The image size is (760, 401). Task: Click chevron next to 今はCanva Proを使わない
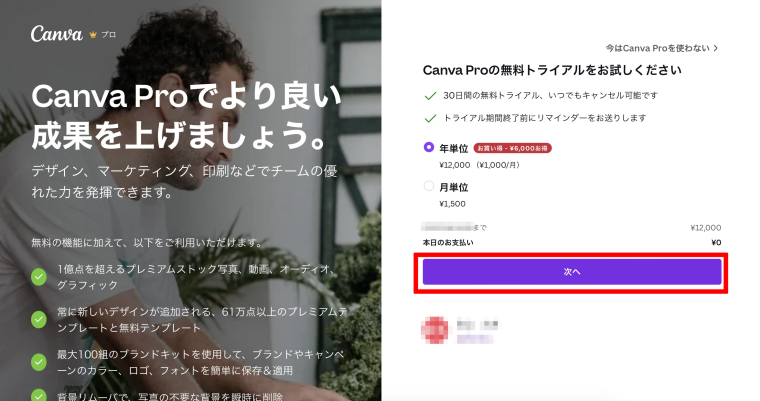[x=716, y=48]
